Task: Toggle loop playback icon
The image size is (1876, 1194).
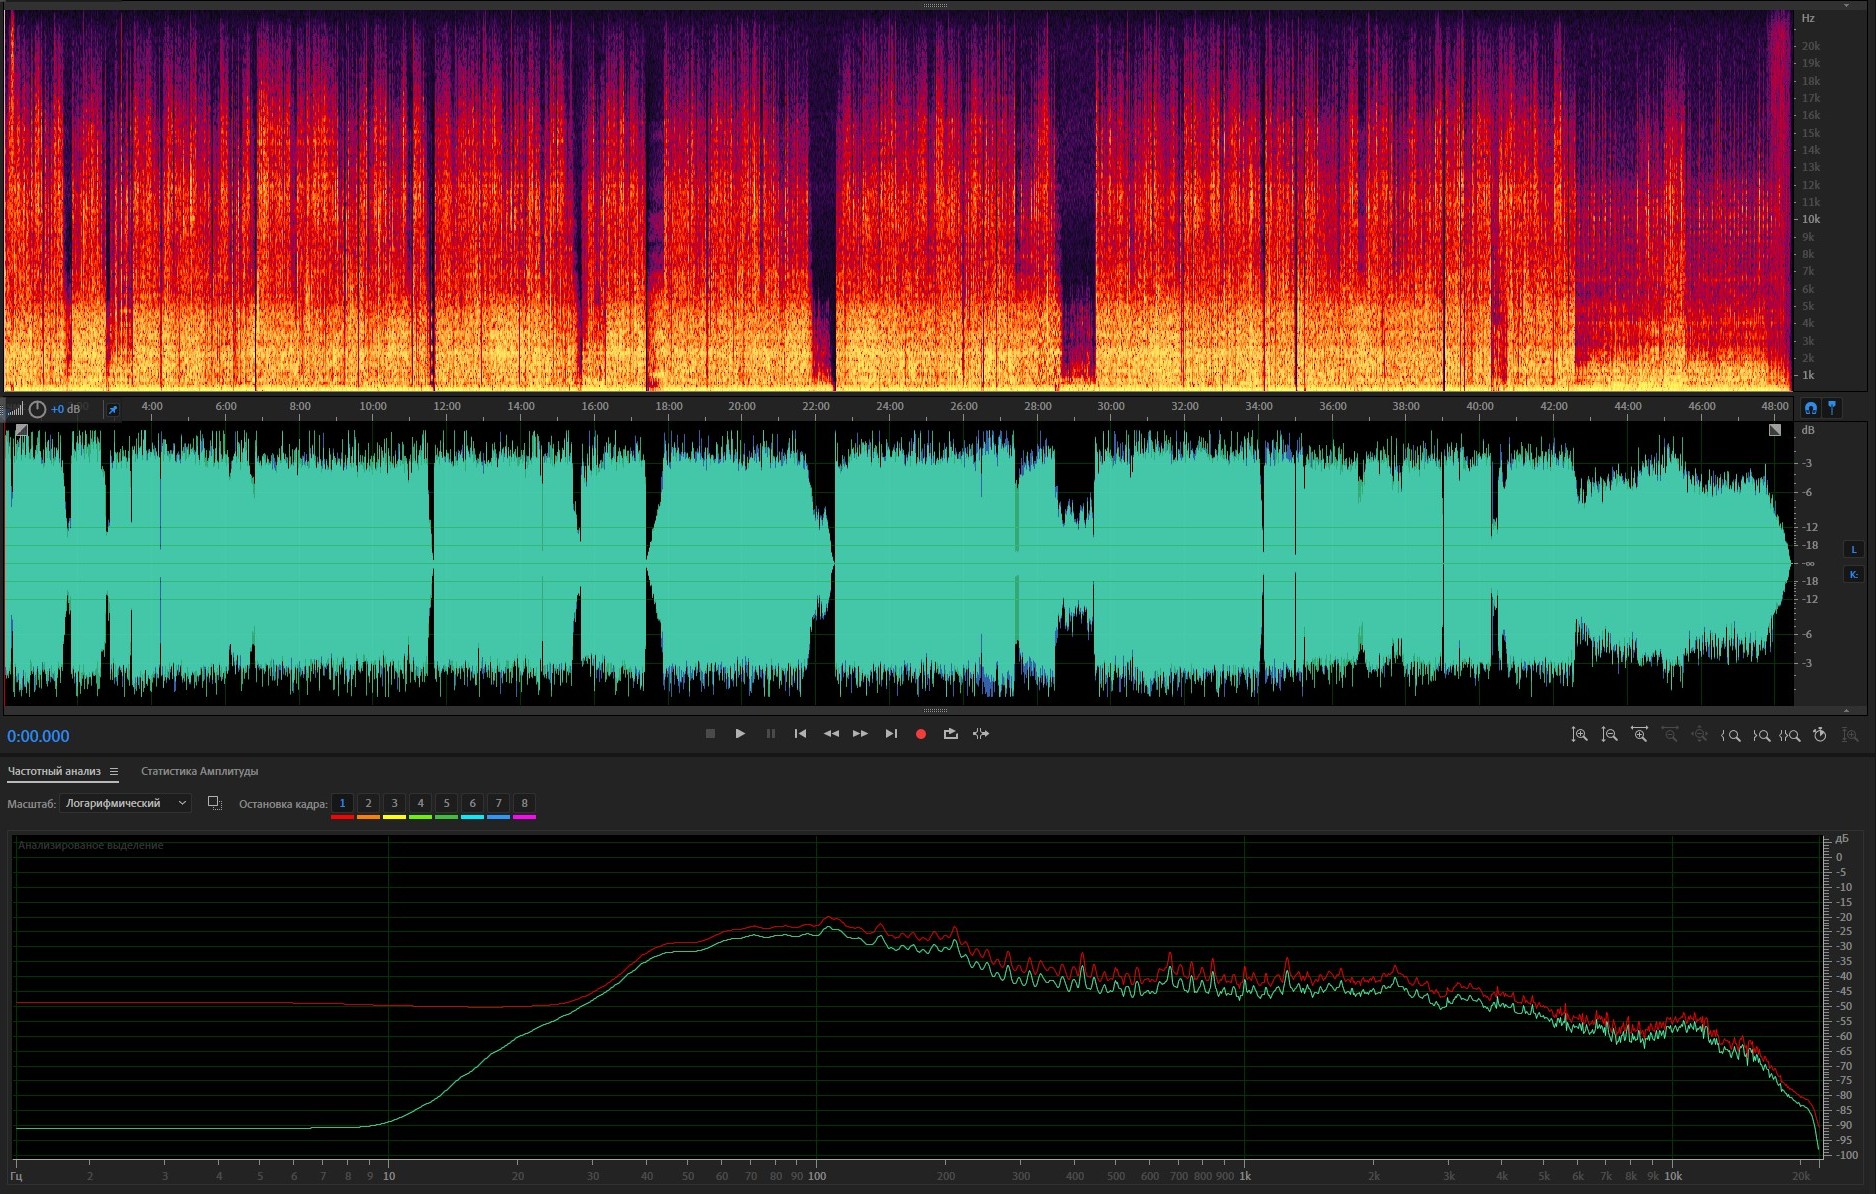Action: coord(950,734)
